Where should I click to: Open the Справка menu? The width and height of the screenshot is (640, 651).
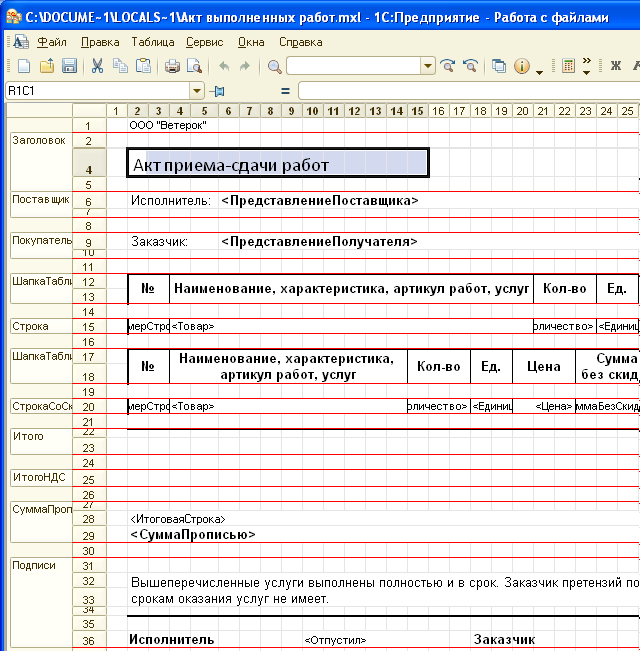pos(300,42)
